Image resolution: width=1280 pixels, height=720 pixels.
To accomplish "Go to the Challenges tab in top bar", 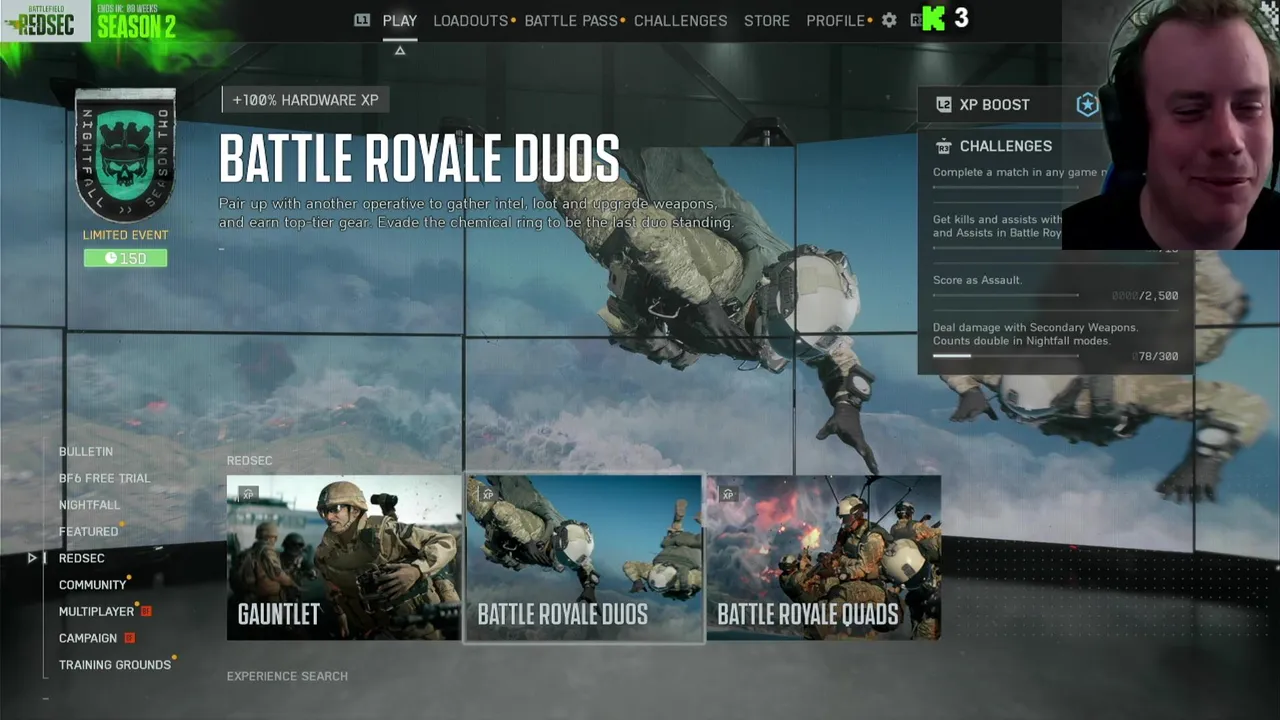I will point(680,20).
